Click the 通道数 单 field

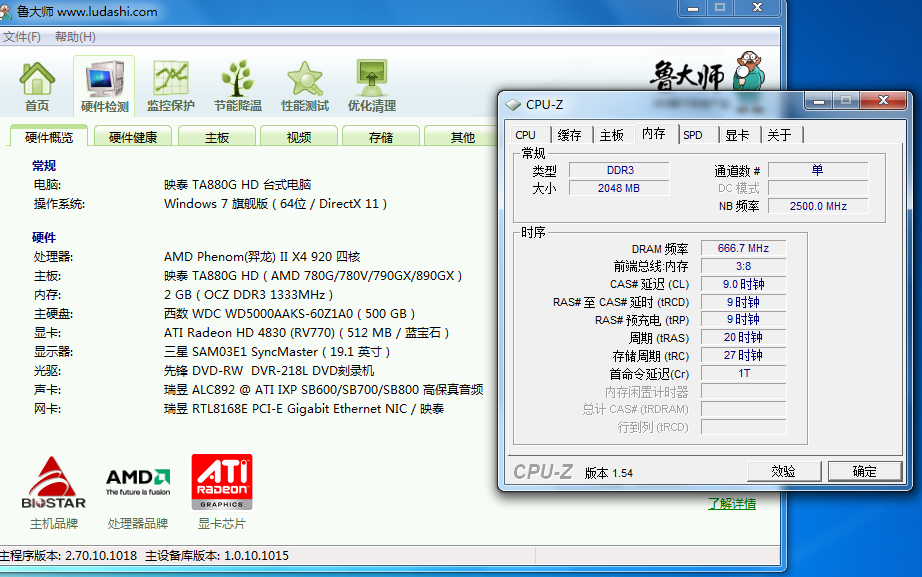click(x=818, y=171)
